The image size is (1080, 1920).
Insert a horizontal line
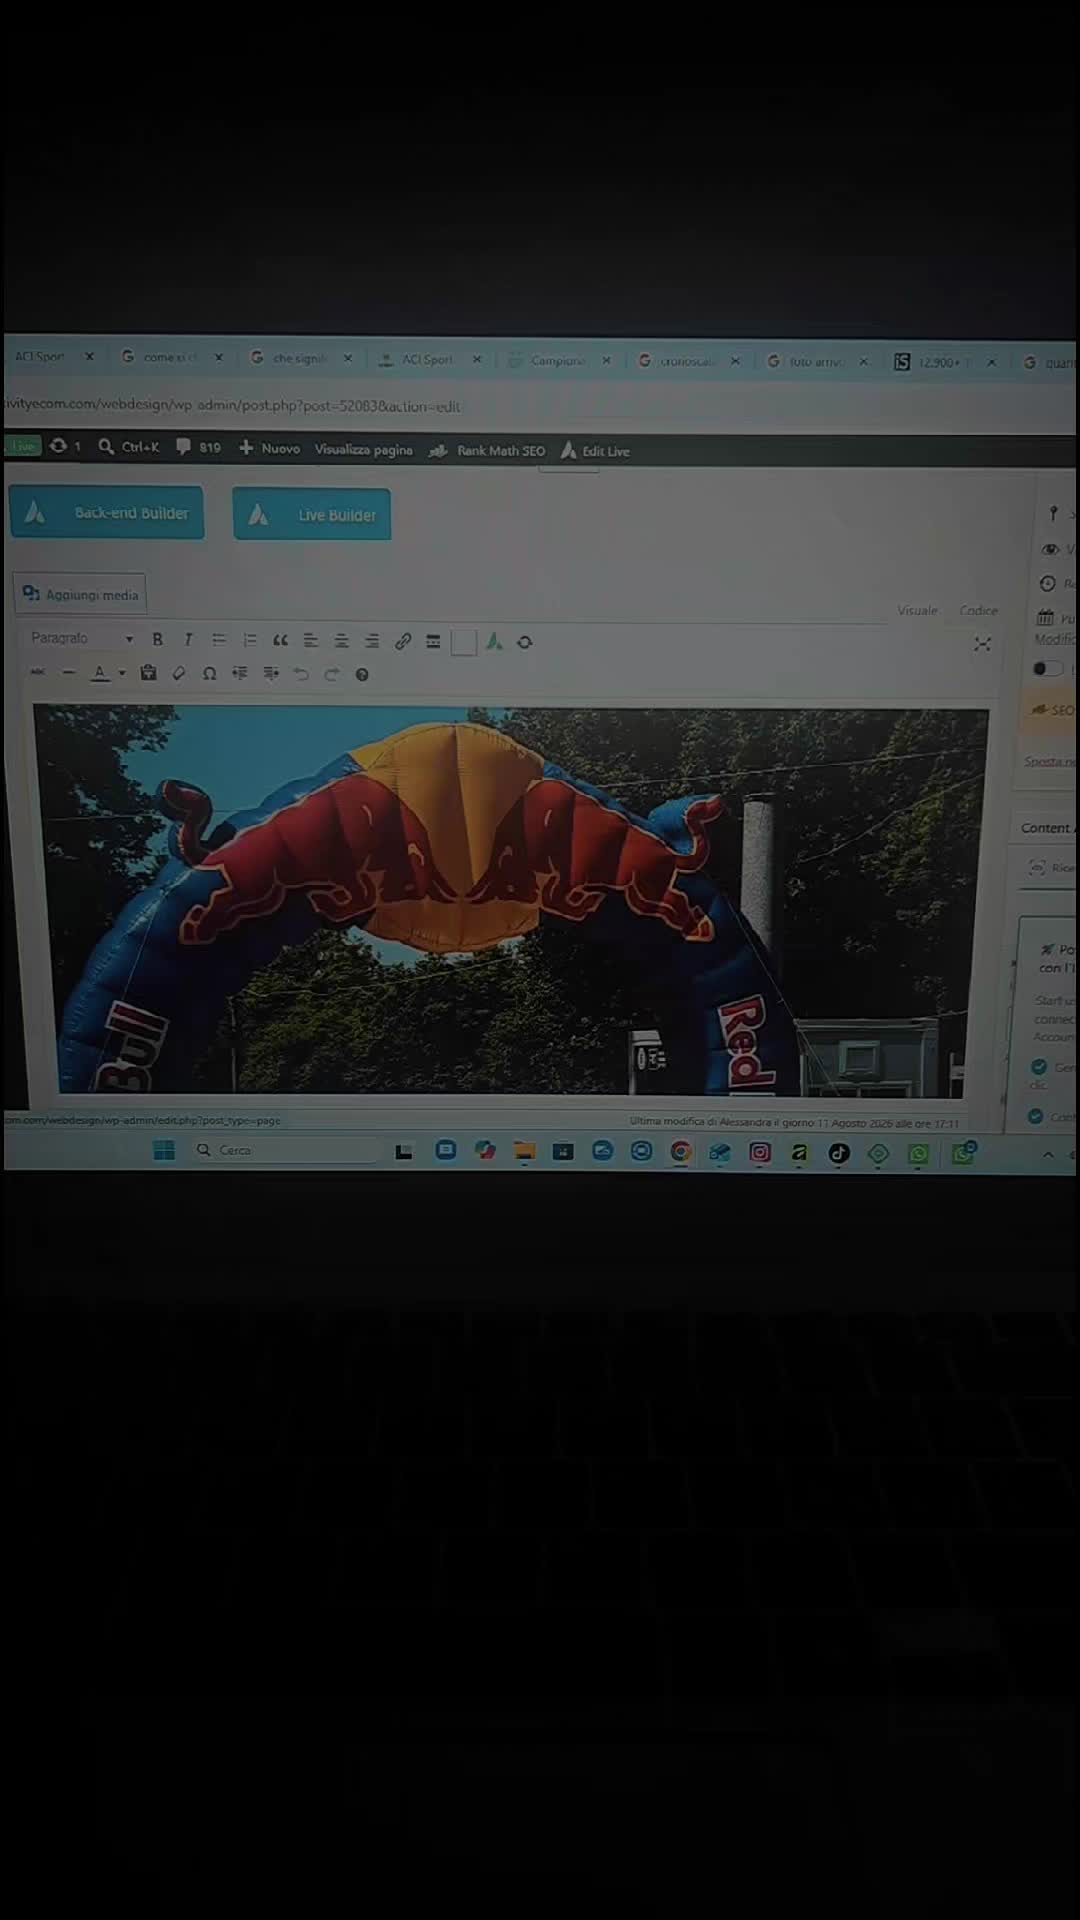point(69,673)
